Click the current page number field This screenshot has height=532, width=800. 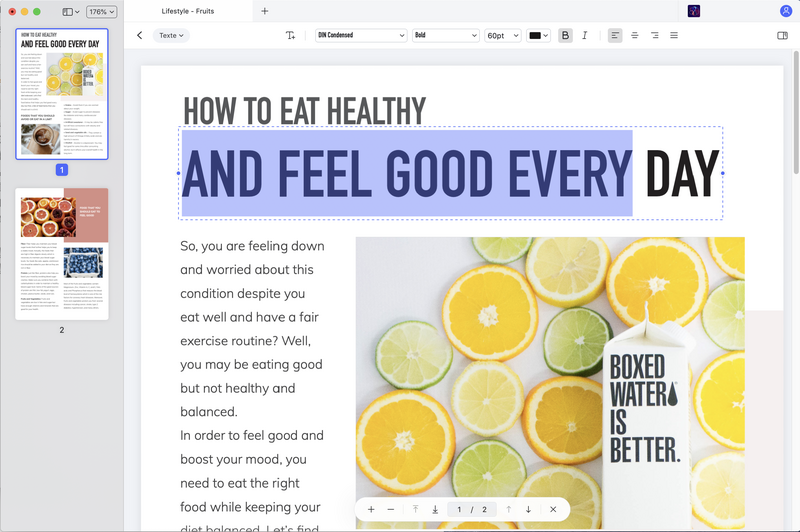459,509
